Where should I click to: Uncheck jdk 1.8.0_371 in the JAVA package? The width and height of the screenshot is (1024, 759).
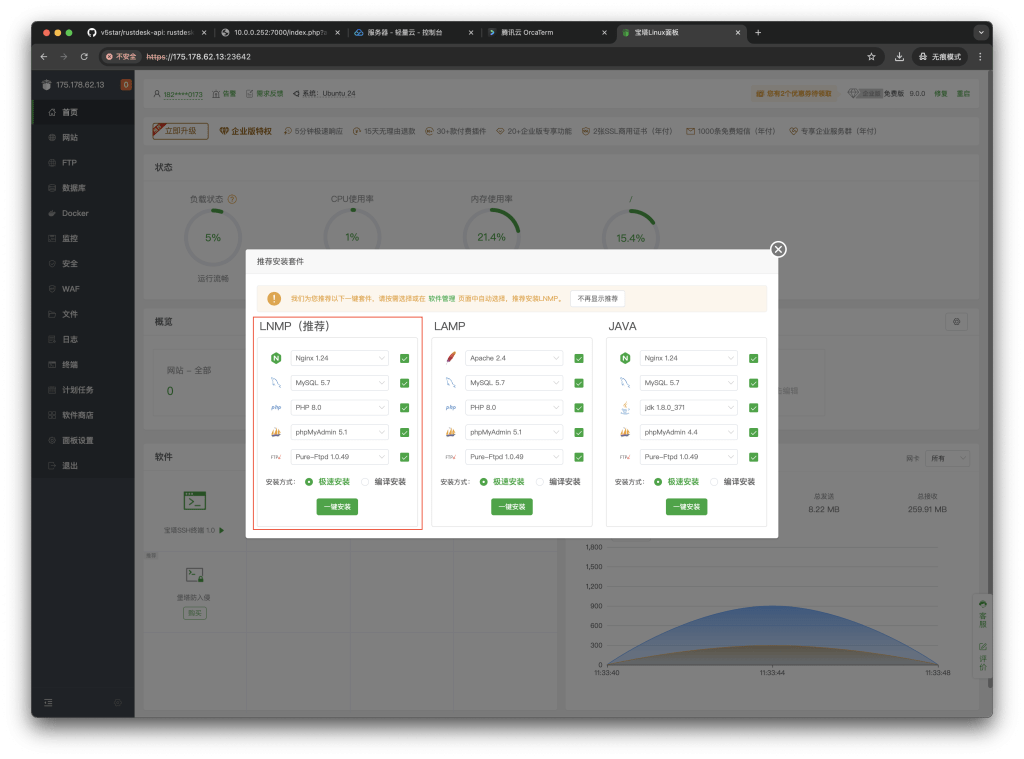coord(753,408)
